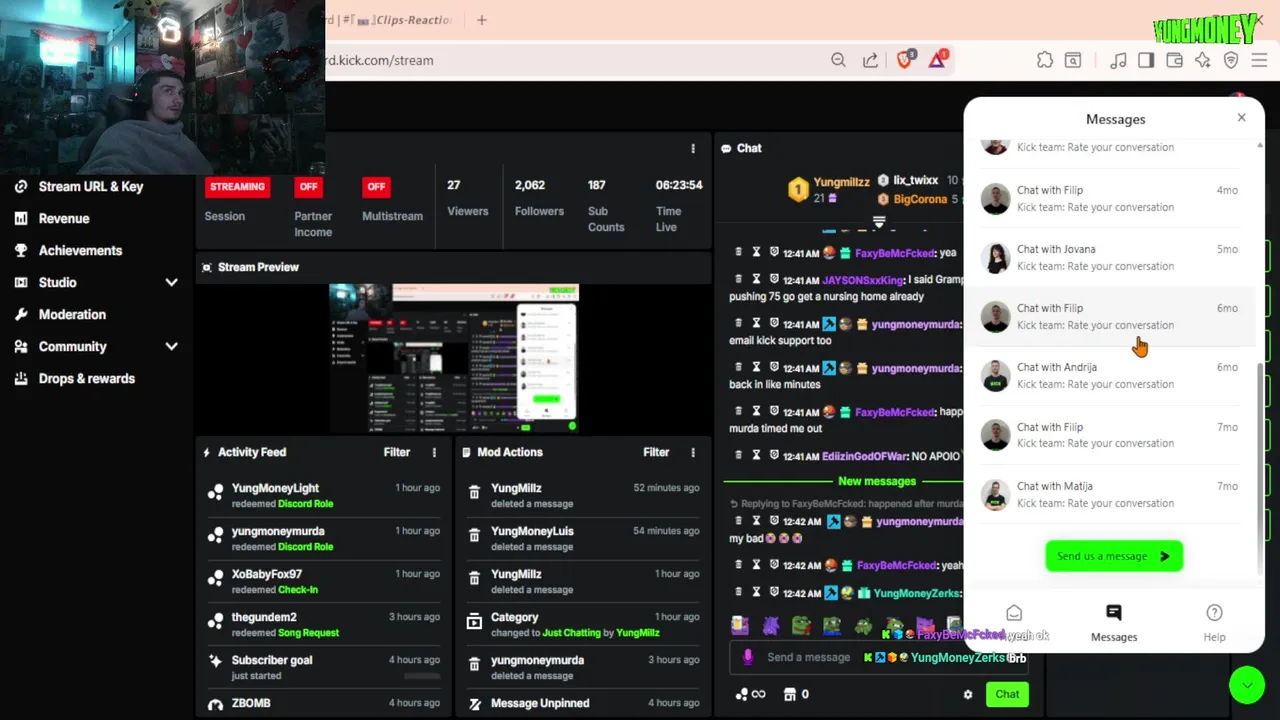Image resolution: width=1280 pixels, height=720 pixels.
Task: Pick the purple Gengar emote in chat
Action: 770,626
